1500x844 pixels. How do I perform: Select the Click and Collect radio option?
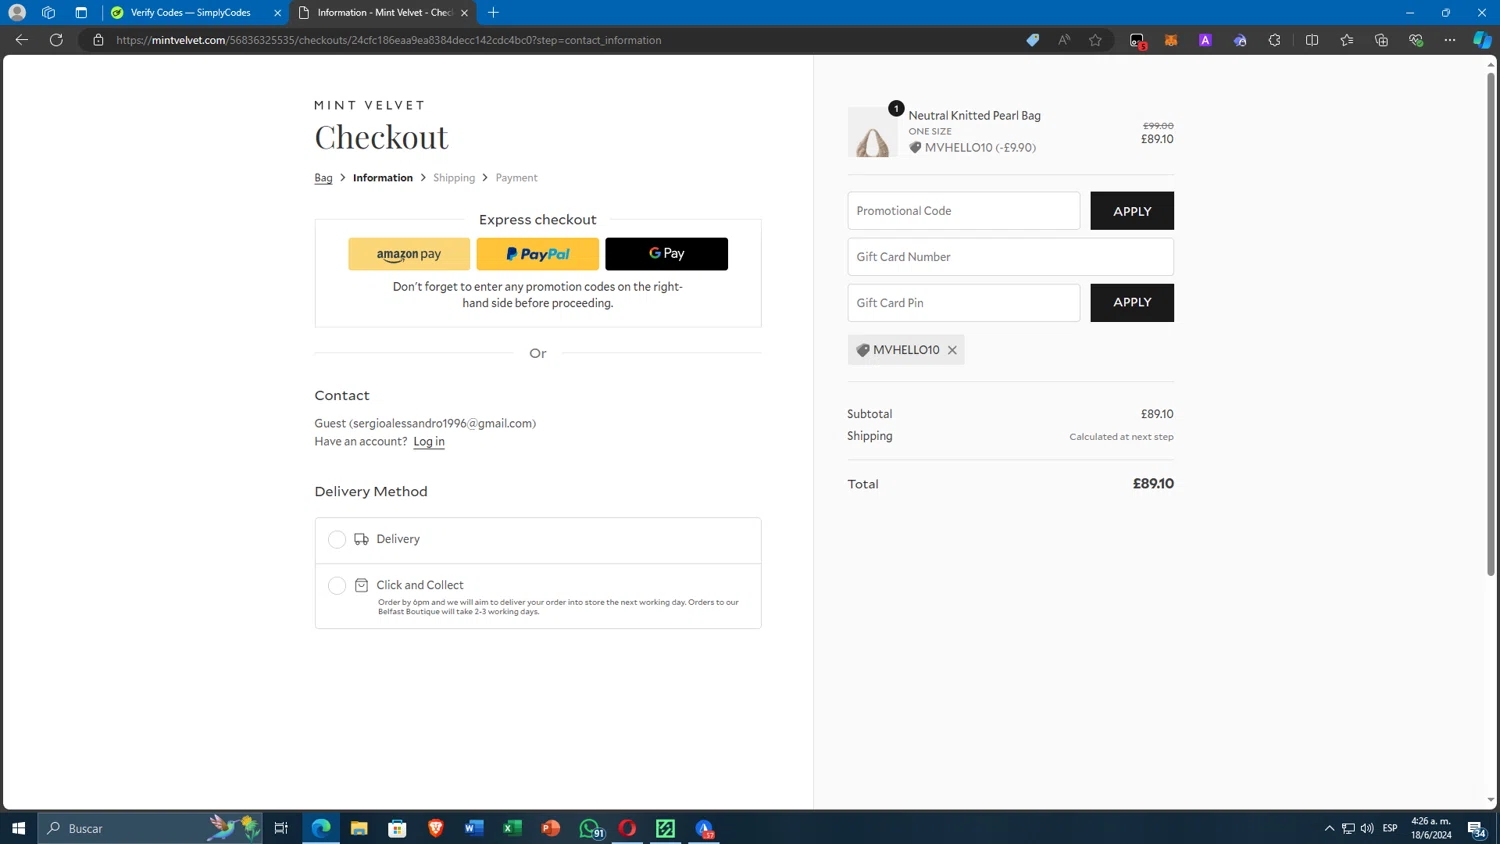tap(337, 586)
